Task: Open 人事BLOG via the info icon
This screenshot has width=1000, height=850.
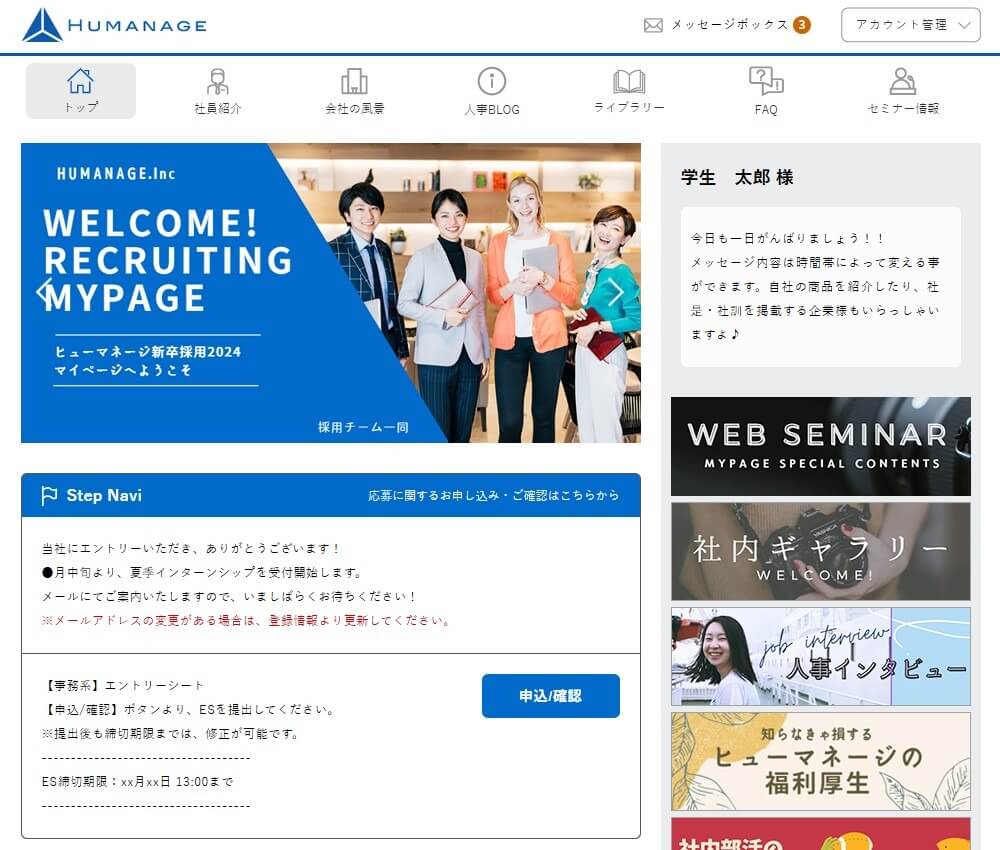Action: pyautogui.click(x=491, y=82)
